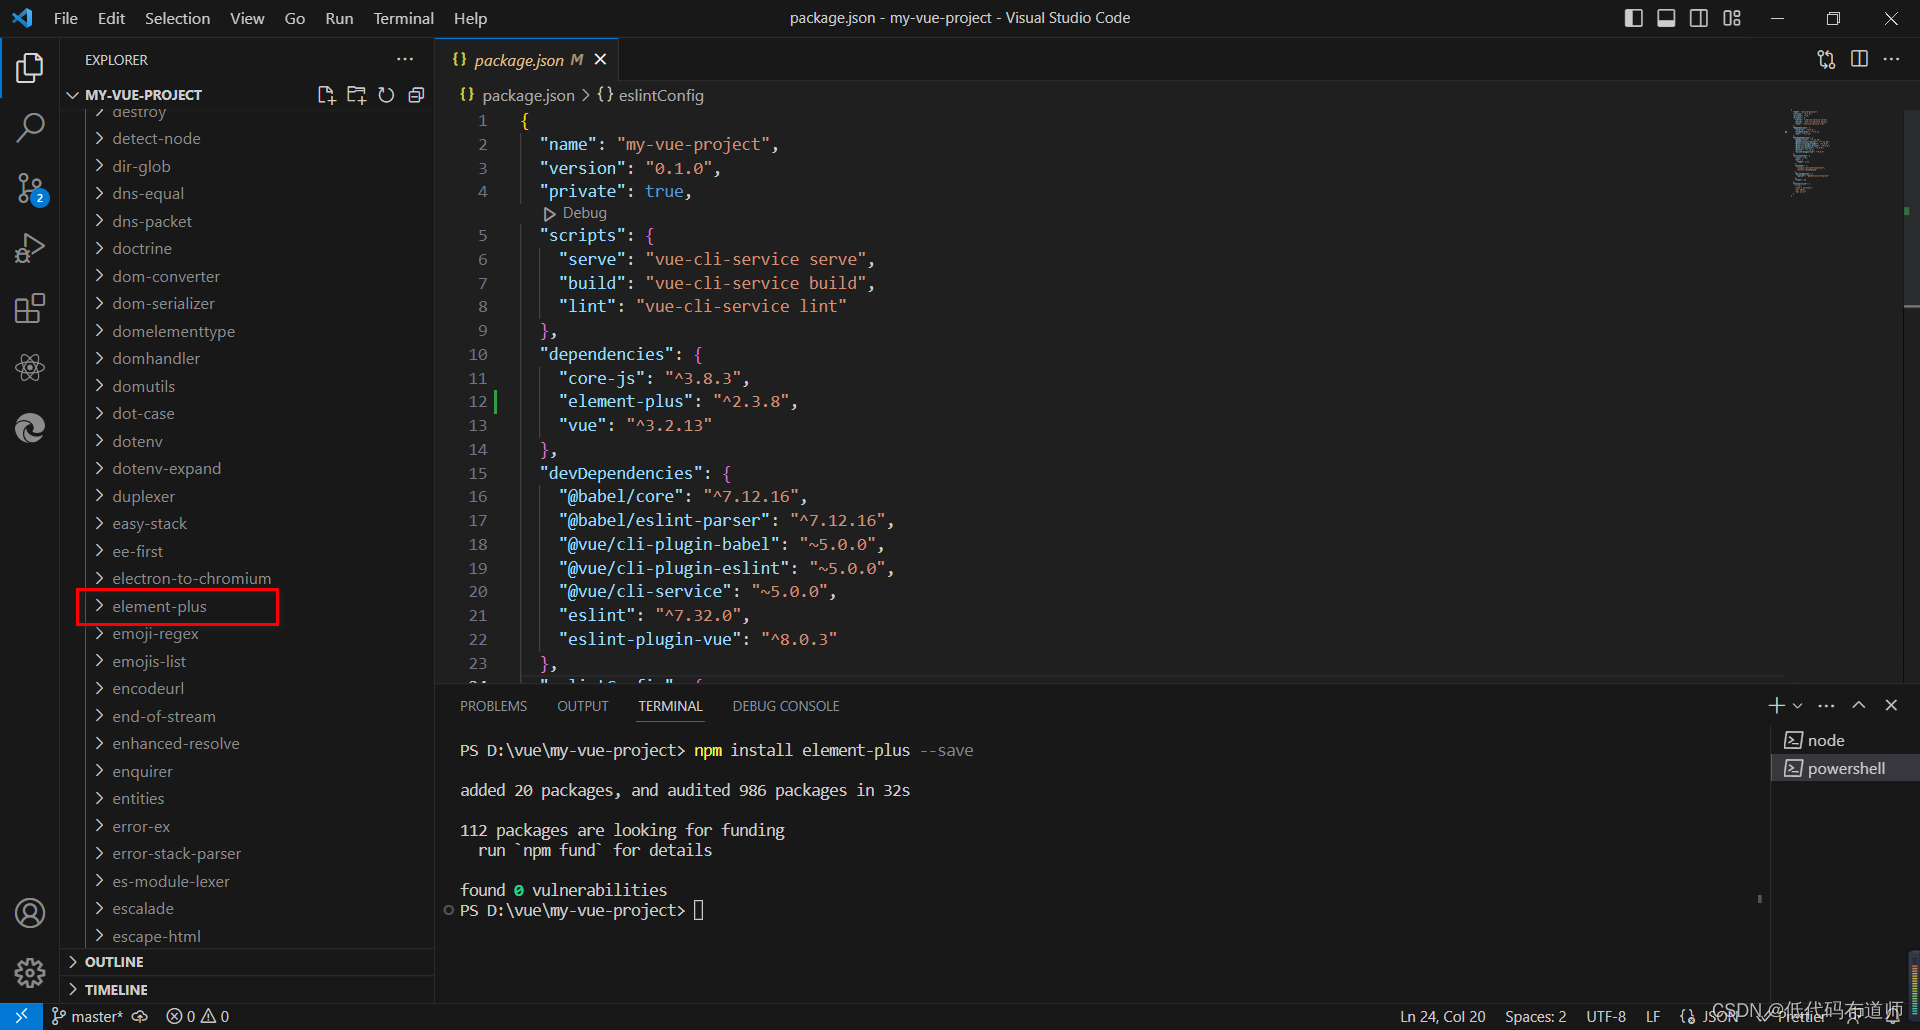Click the editor minimap preview
The height and width of the screenshot is (1030, 1920).
pos(1811,152)
